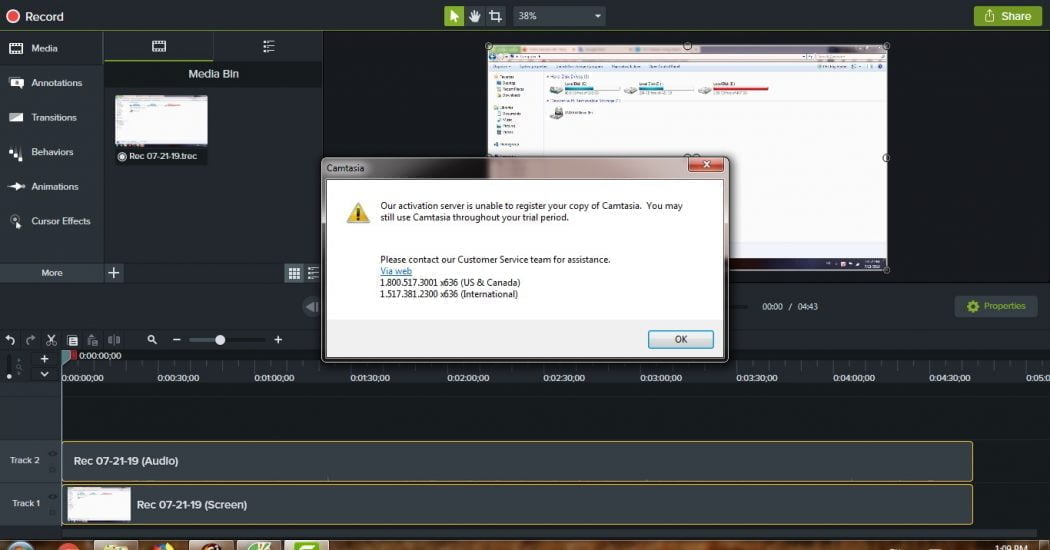
Task: Select the Rec 07-21-19 (Screen) clip
Action: pos(517,504)
